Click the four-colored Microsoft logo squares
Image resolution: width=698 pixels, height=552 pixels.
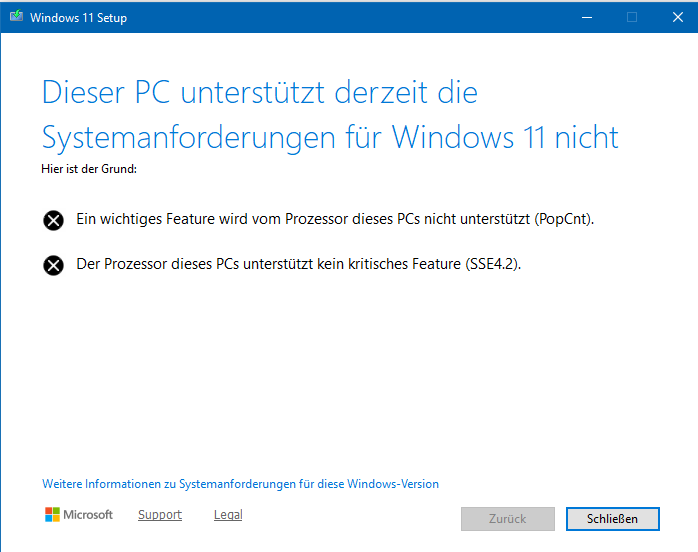pyautogui.click(x=53, y=515)
